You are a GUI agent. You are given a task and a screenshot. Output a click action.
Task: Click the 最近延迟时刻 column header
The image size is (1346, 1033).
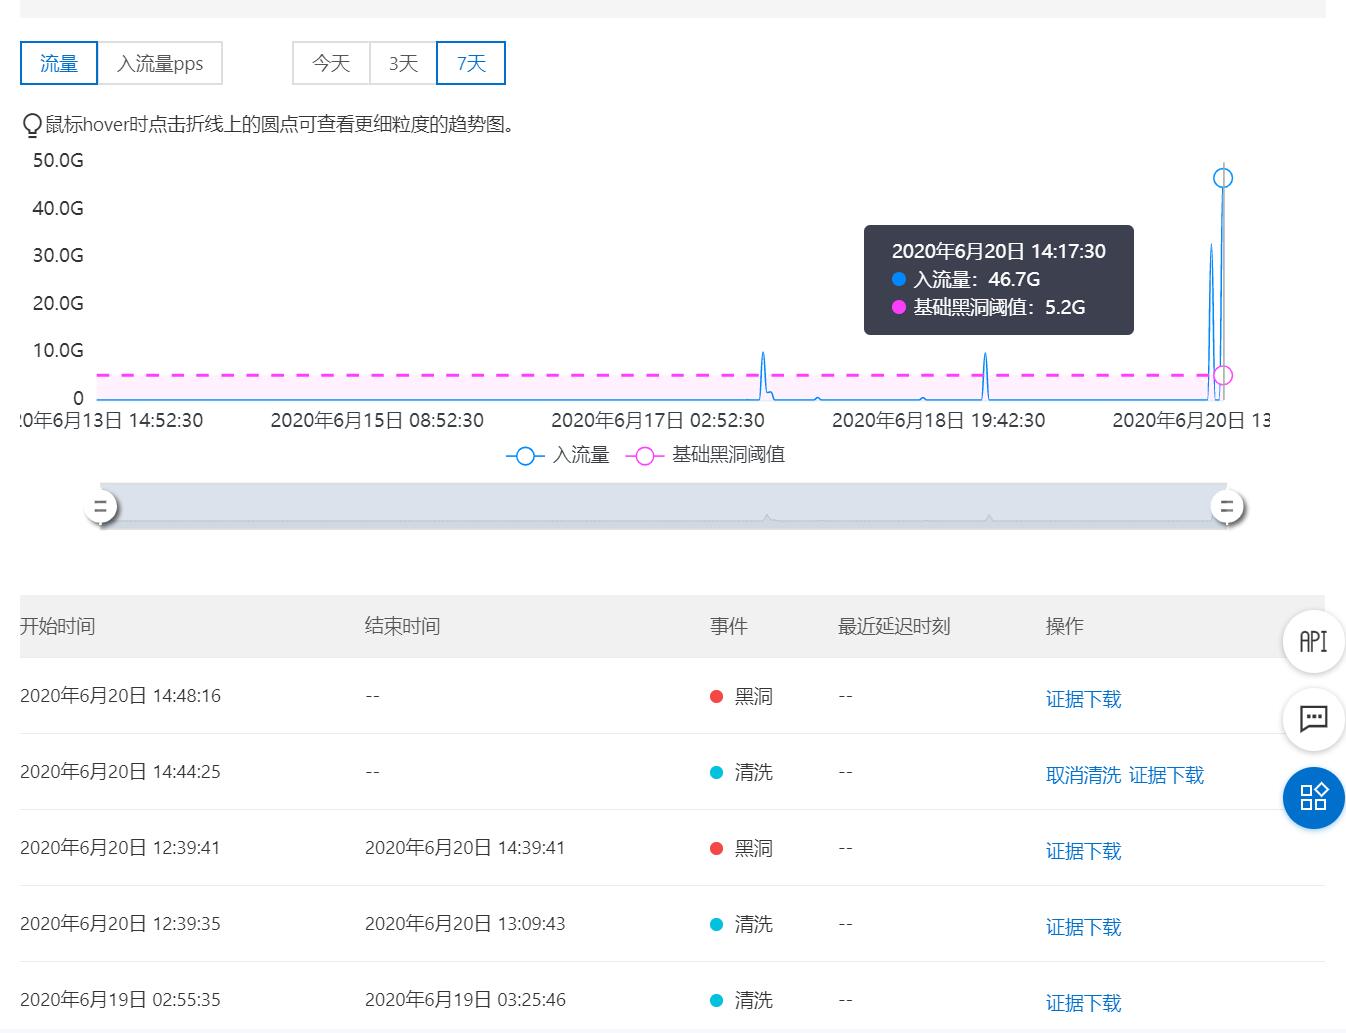coord(894,626)
